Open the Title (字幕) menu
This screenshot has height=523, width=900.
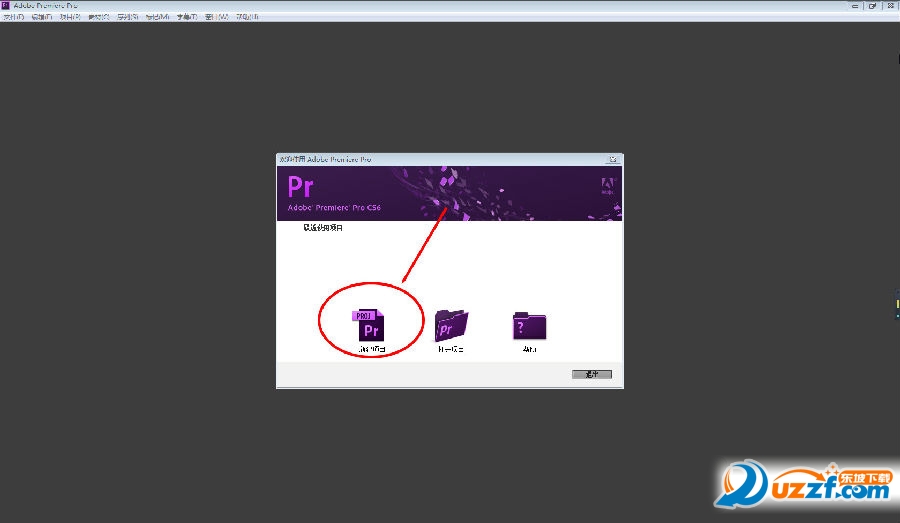tap(187, 17)
